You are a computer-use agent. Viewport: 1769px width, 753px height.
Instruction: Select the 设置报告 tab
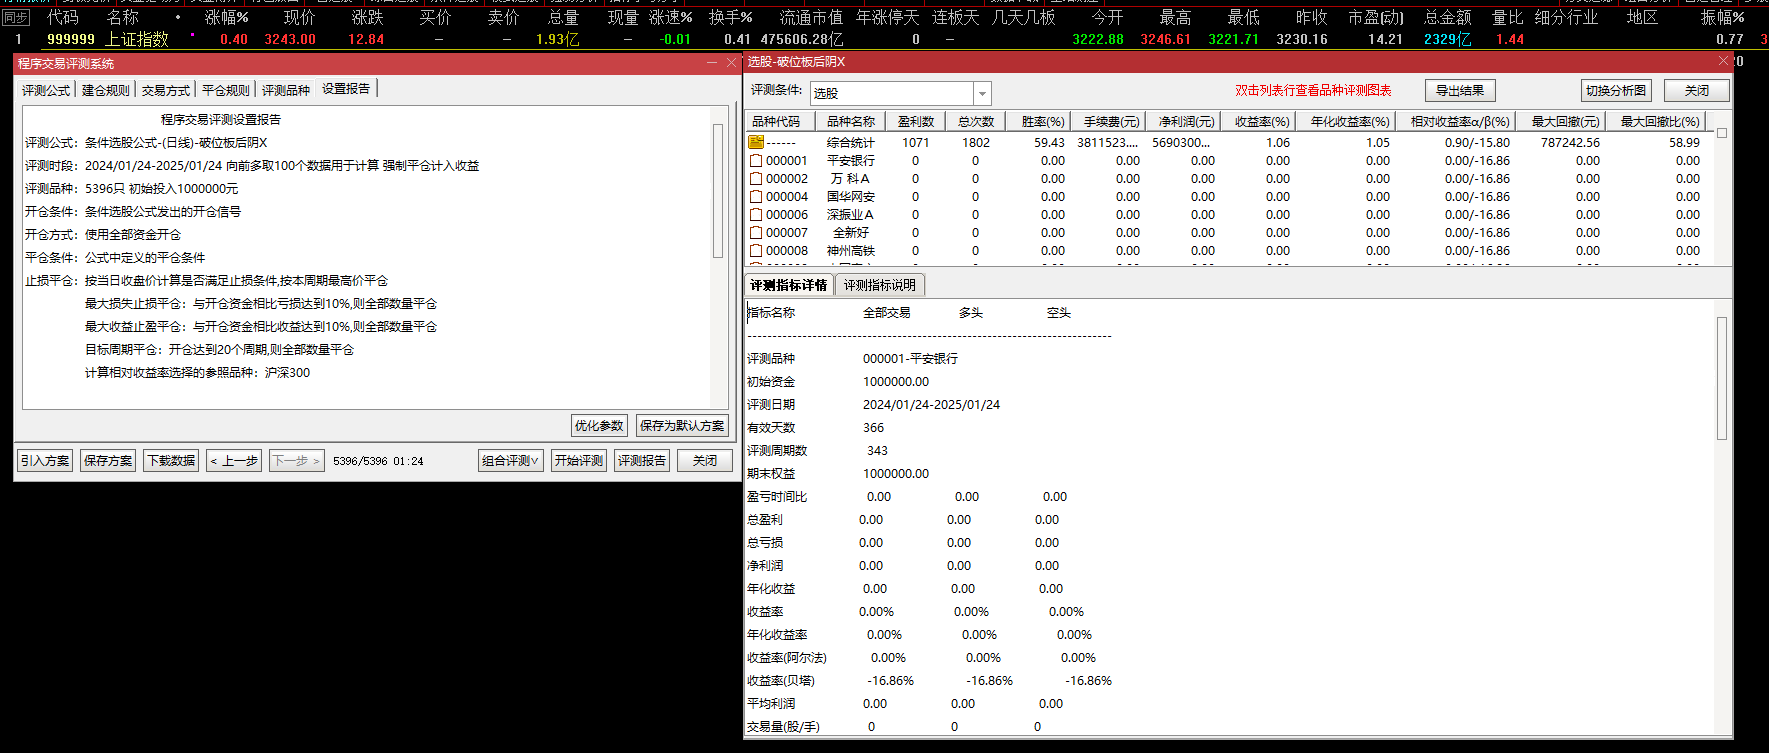tap(346, 89)
